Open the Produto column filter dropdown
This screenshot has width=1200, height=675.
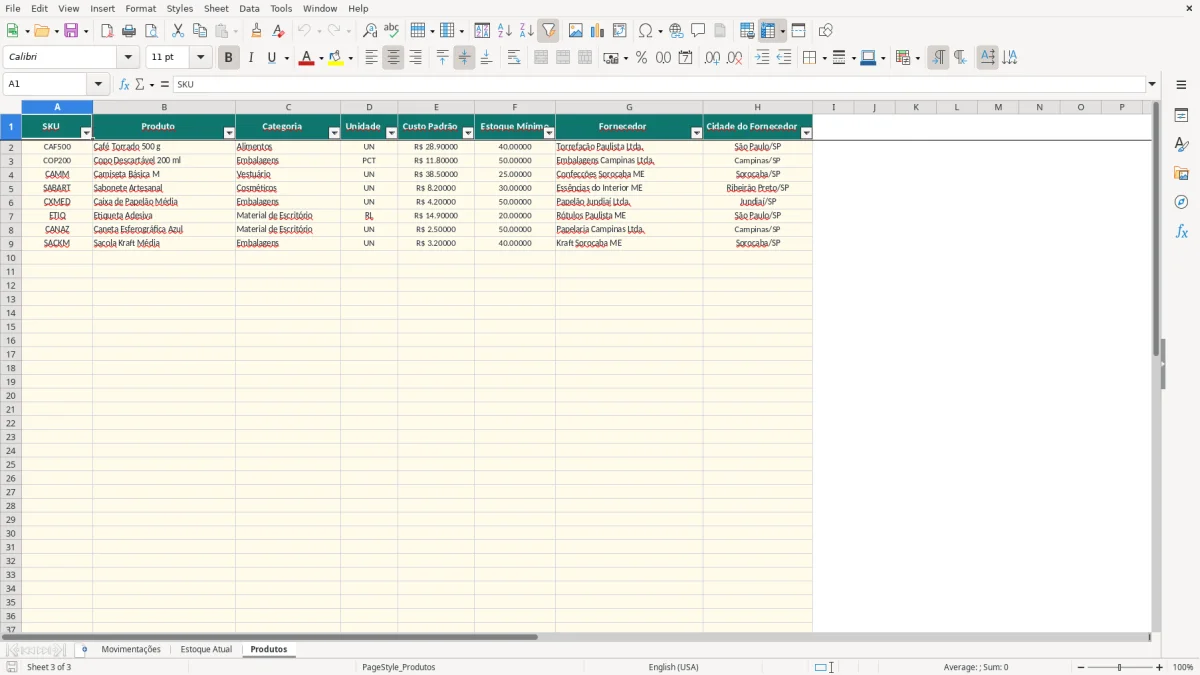(x=229, y=133)
